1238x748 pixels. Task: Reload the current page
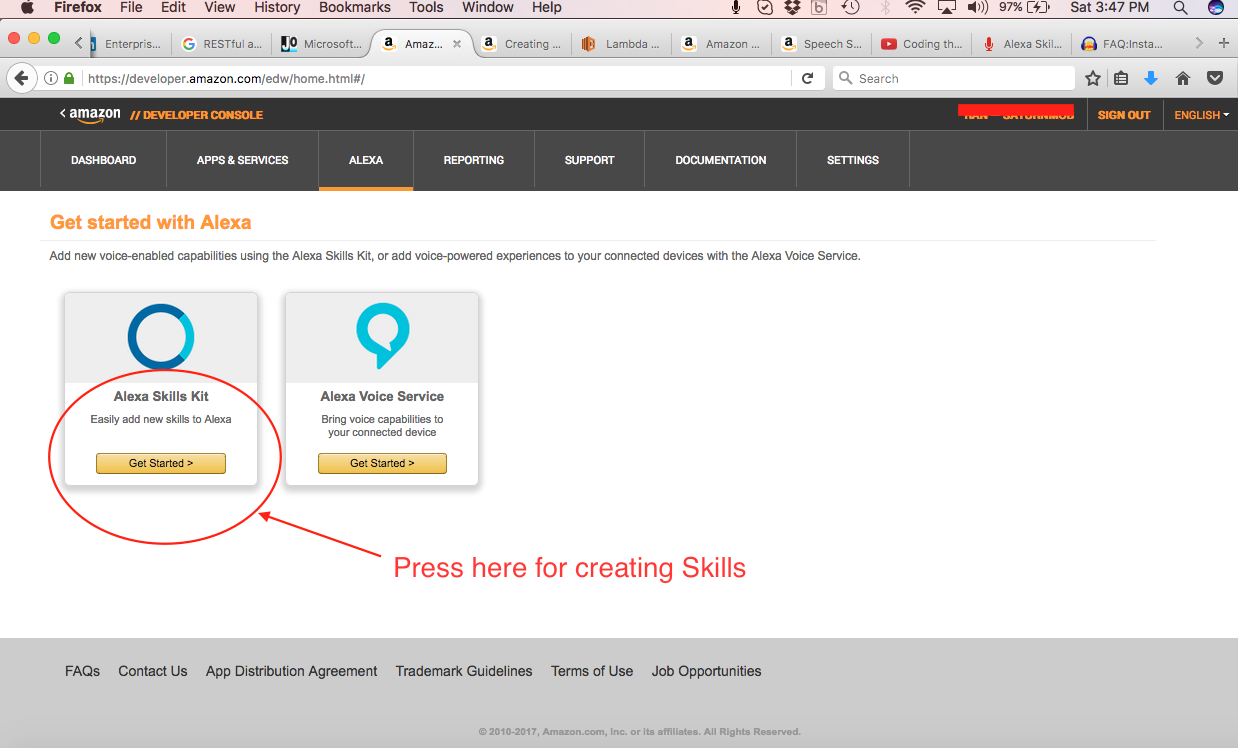click(x=807, y=77)
